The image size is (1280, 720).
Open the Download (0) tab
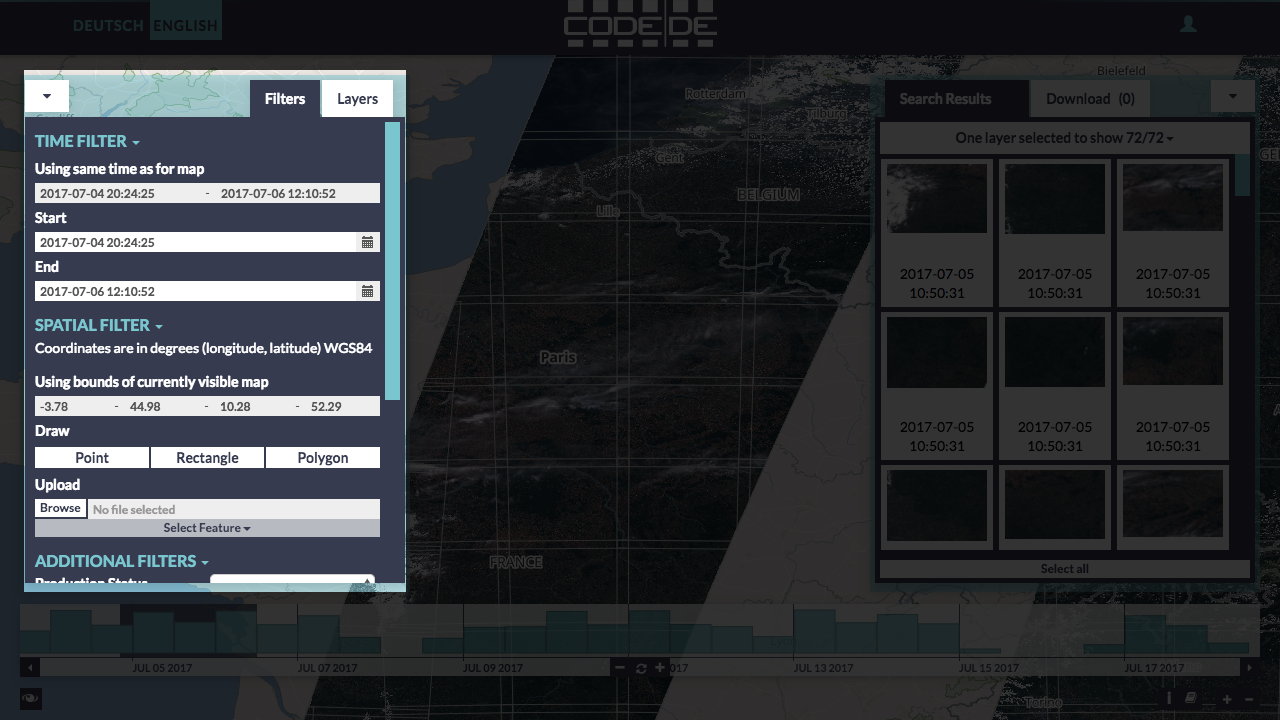tap(1089, 99)
